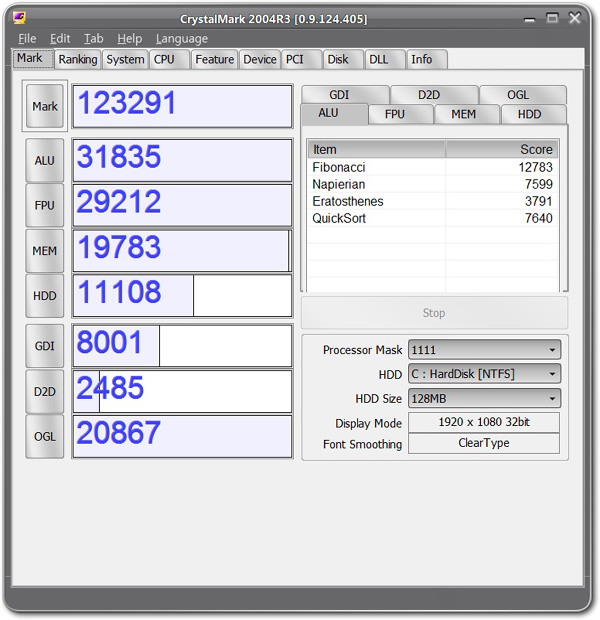
Task: Show the ALU results tab
Action: coord(334,114)
